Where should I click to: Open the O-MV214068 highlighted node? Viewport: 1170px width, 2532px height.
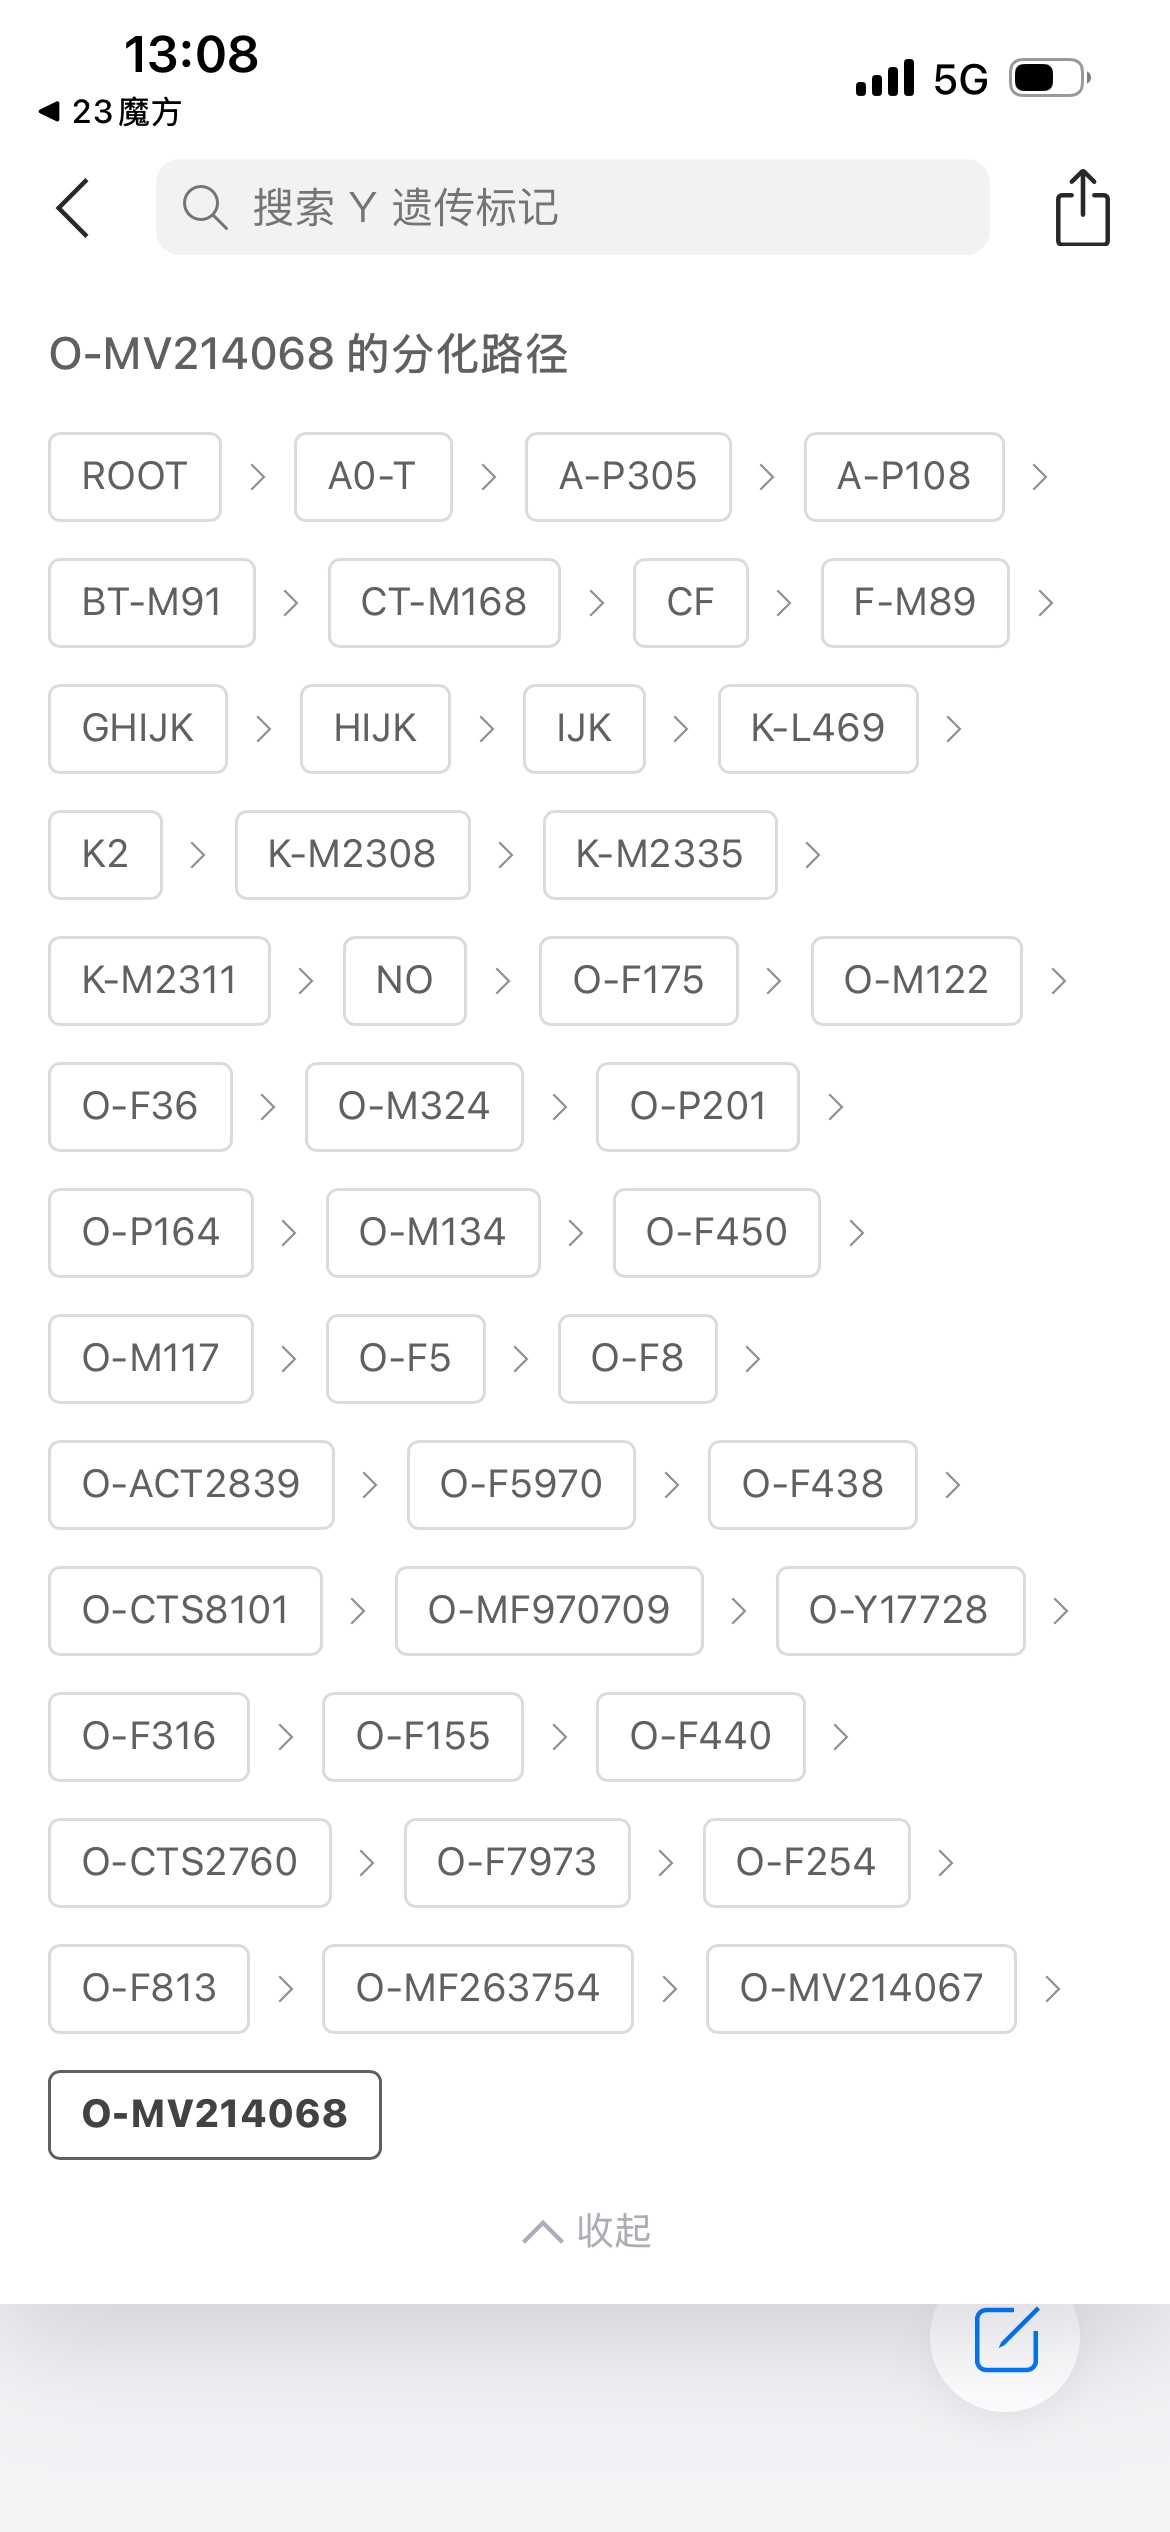[x=215, y=2114]
